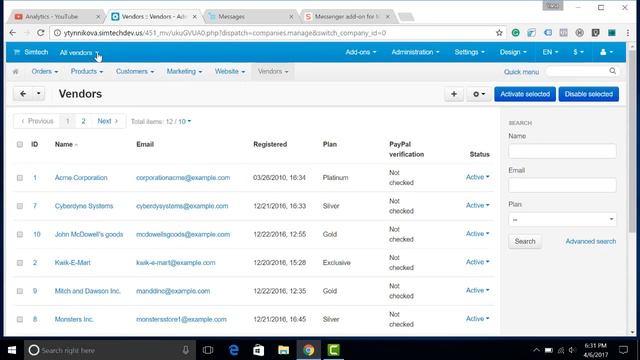Expand the dropdown arrow beside back button
The height and width of the screenshot is (360, 640).
point(38,94)
